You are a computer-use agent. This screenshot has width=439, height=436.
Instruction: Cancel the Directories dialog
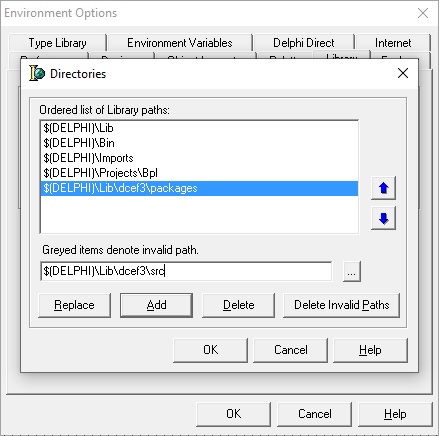(x=290, y=350)
